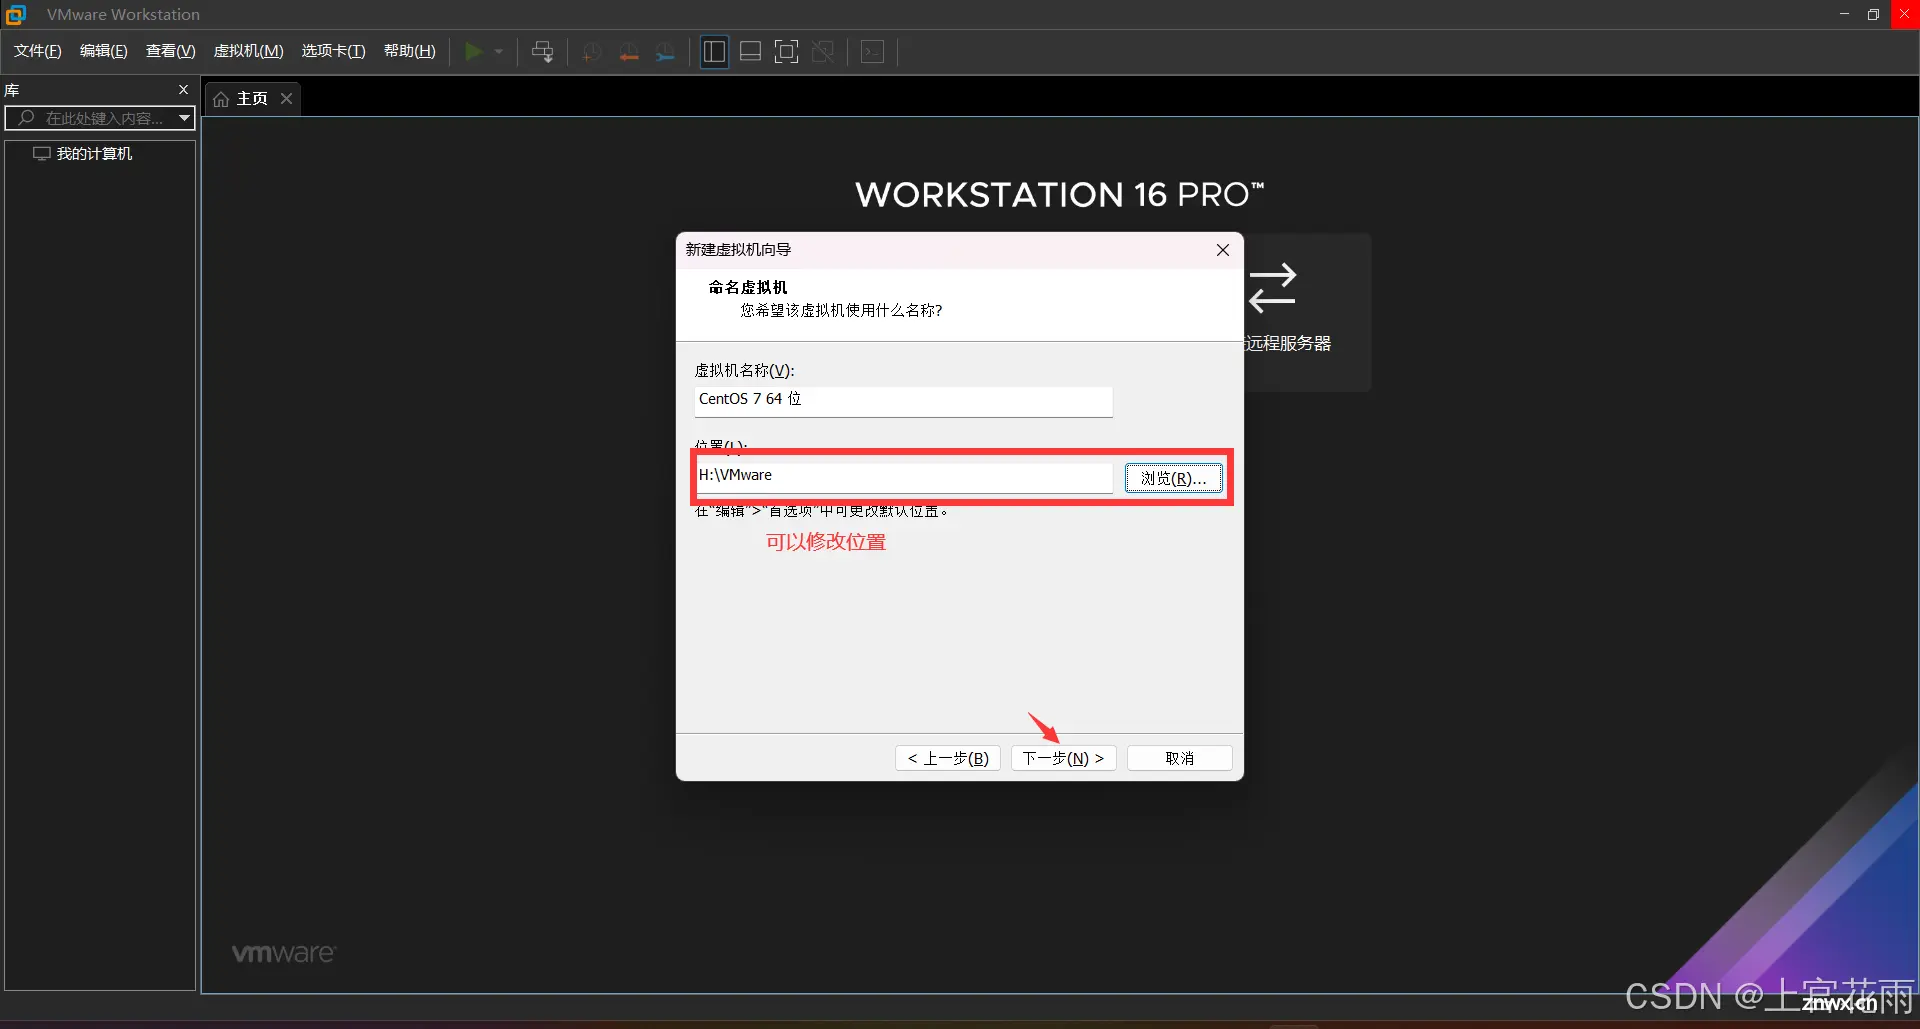Open the 选项卡(T) menu
Screen dimensions: 1920x1029
tap(334, 51)
